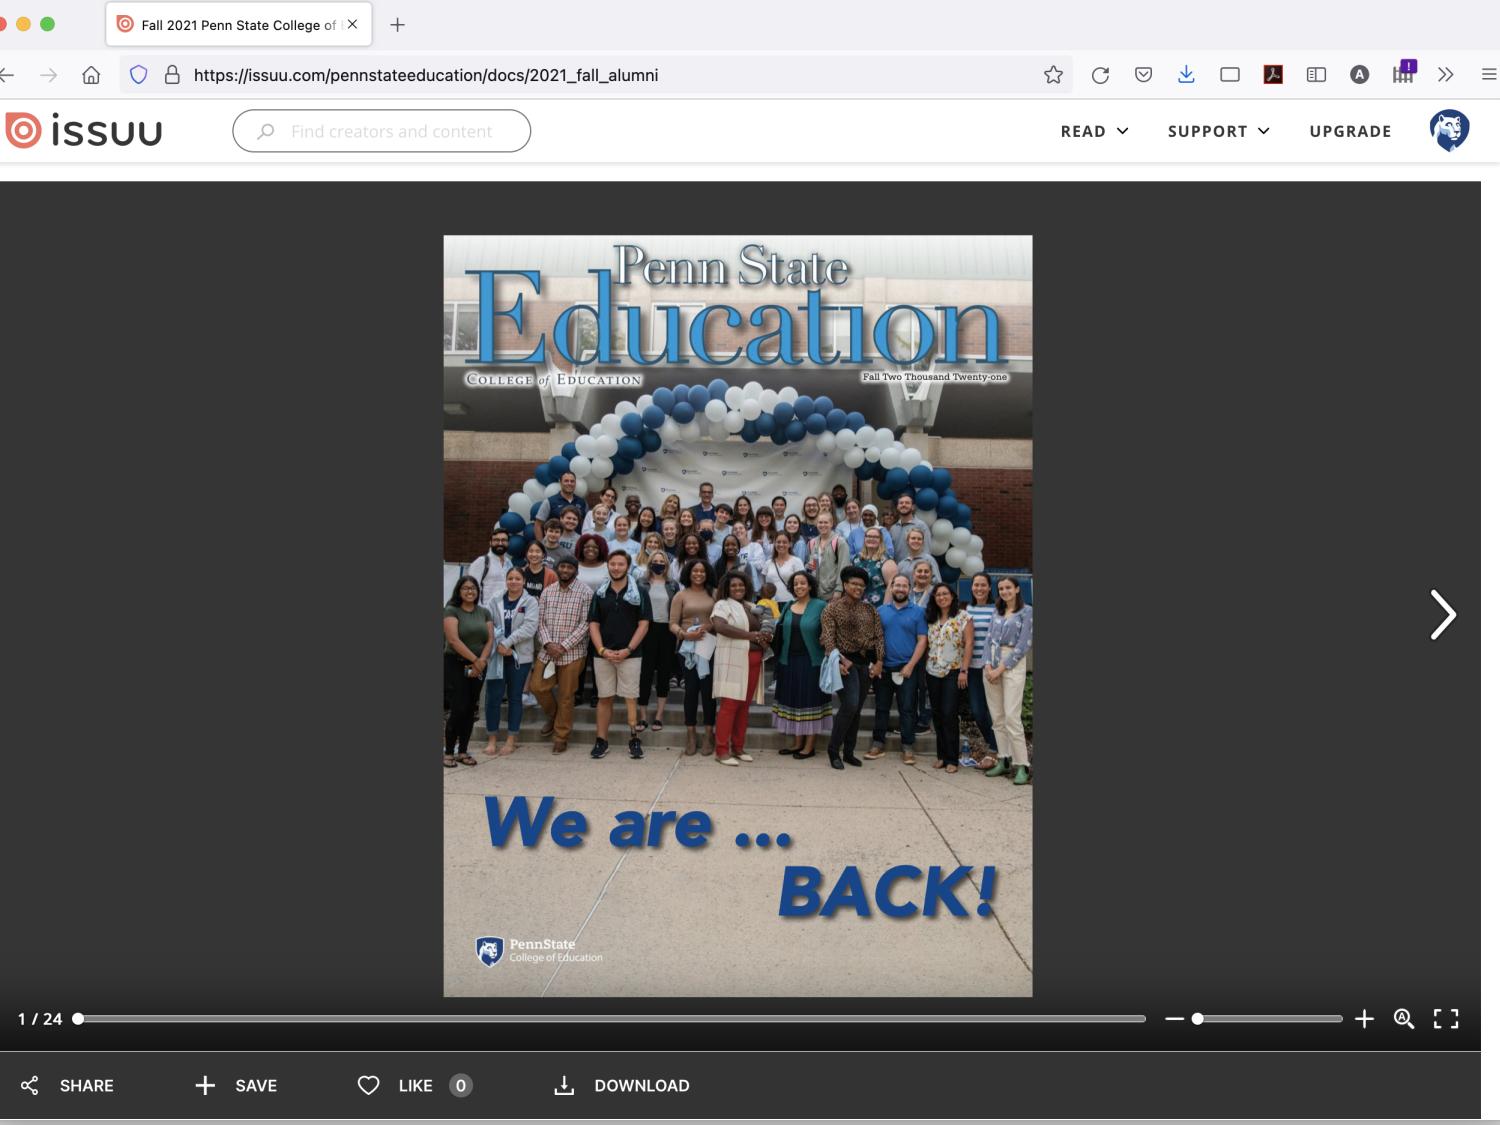Go back in browser history

[x=7, y=75]
